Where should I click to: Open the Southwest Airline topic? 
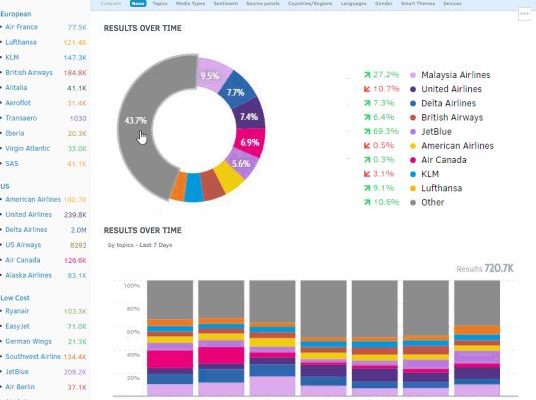pyautogui.click(x=33, y=357)
